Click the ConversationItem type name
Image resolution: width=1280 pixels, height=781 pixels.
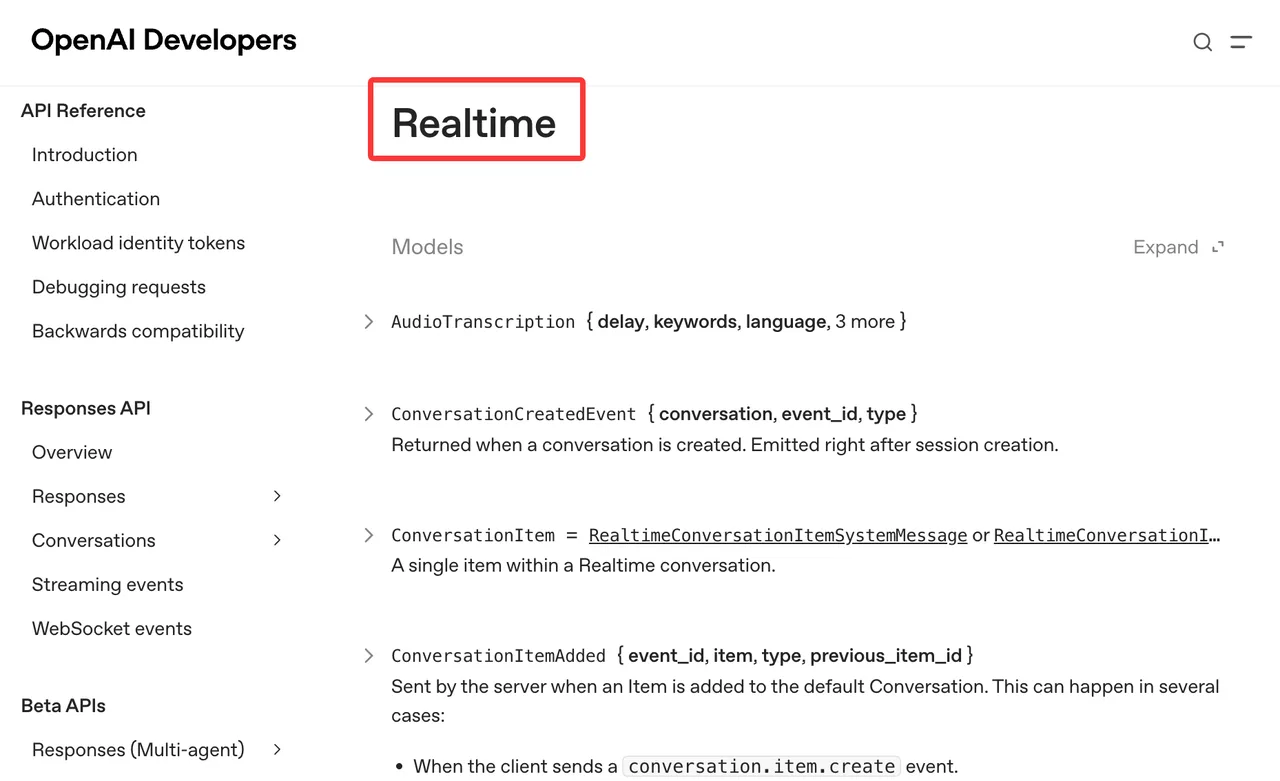coord(473,536)
